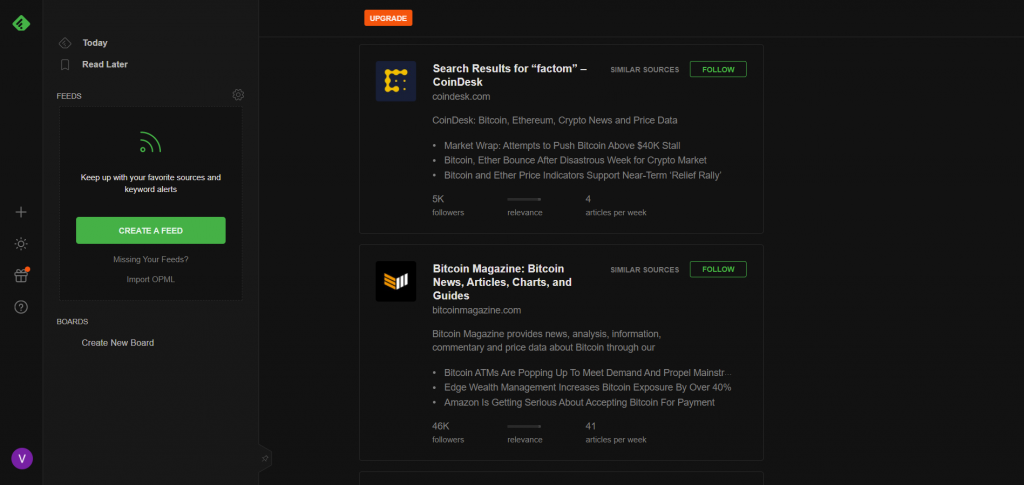The image size is (1024, 485).
Task: Click Create New Board
Action: pyautogui.click(x=118, y=343)
